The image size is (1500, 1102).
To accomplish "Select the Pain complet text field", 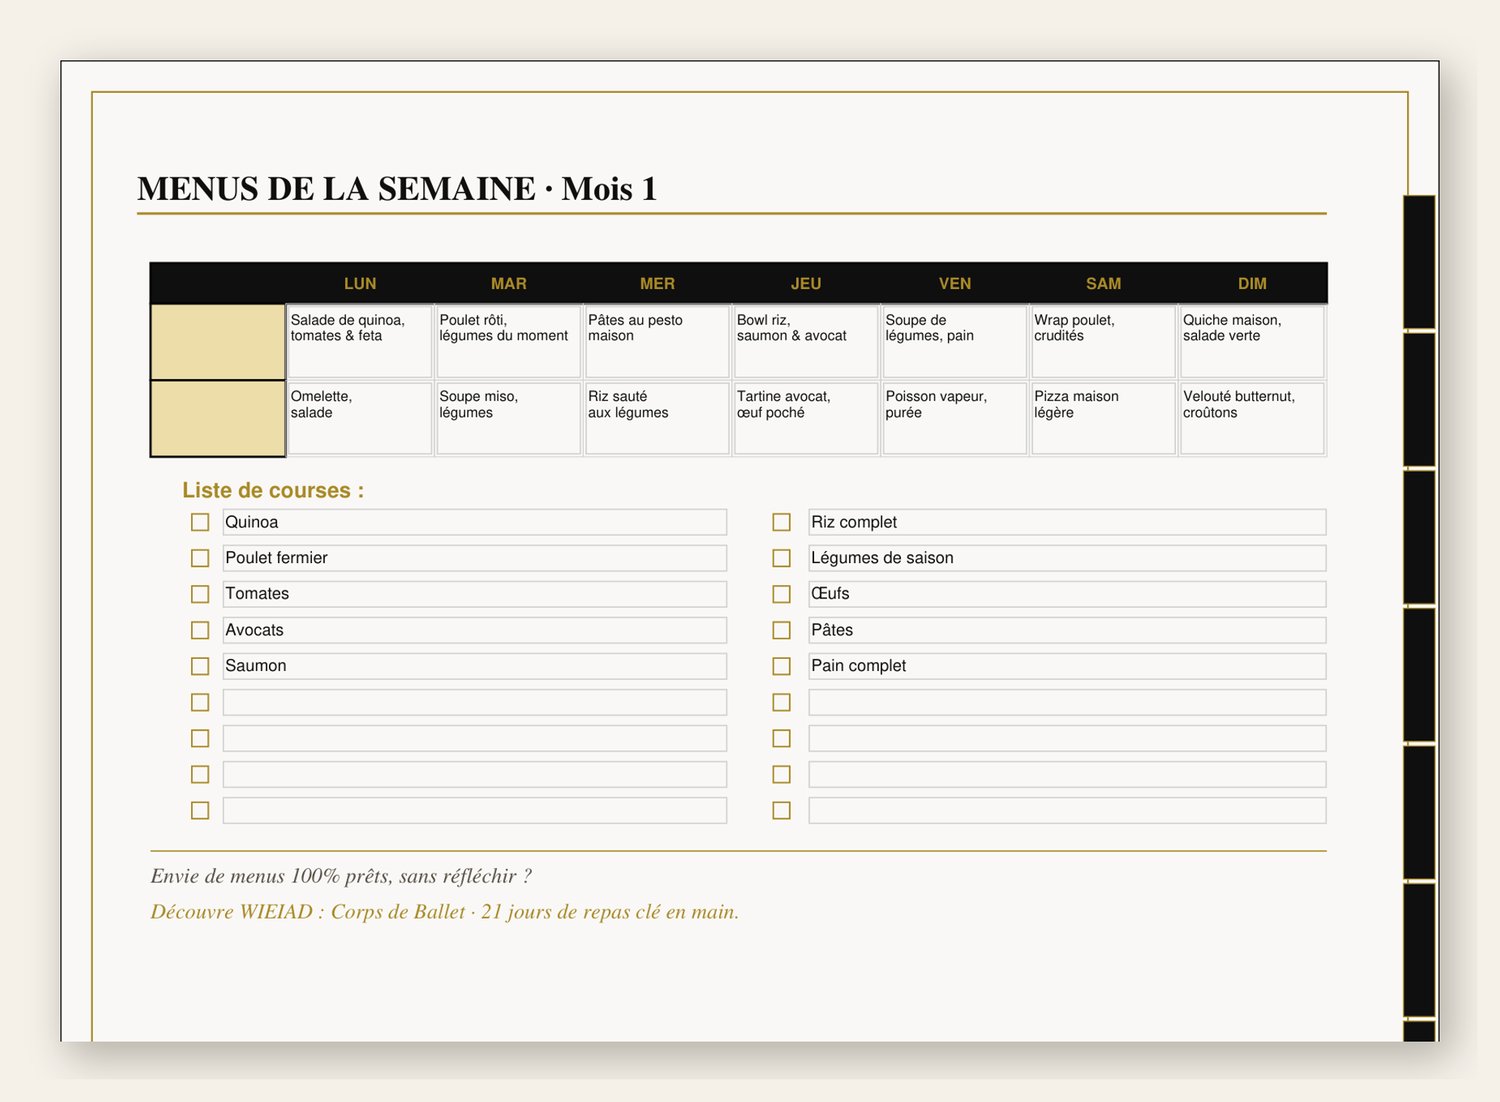I will [1067, 666].
